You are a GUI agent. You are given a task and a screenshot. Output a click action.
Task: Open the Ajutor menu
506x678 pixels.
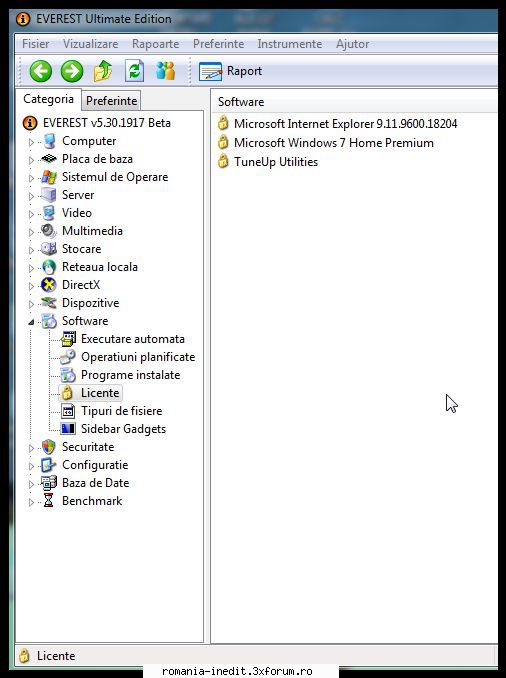pyautogui.click(x=352, y=44)
